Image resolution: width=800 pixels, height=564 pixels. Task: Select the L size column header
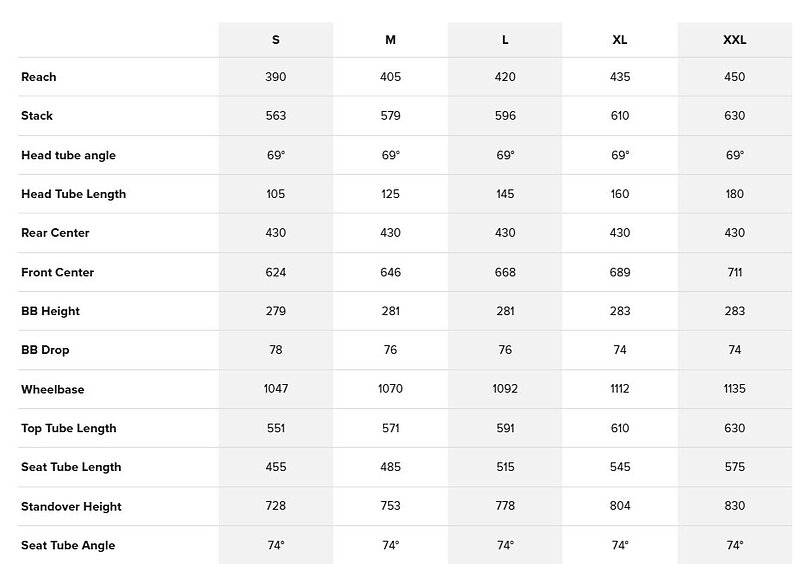point(505,40)
